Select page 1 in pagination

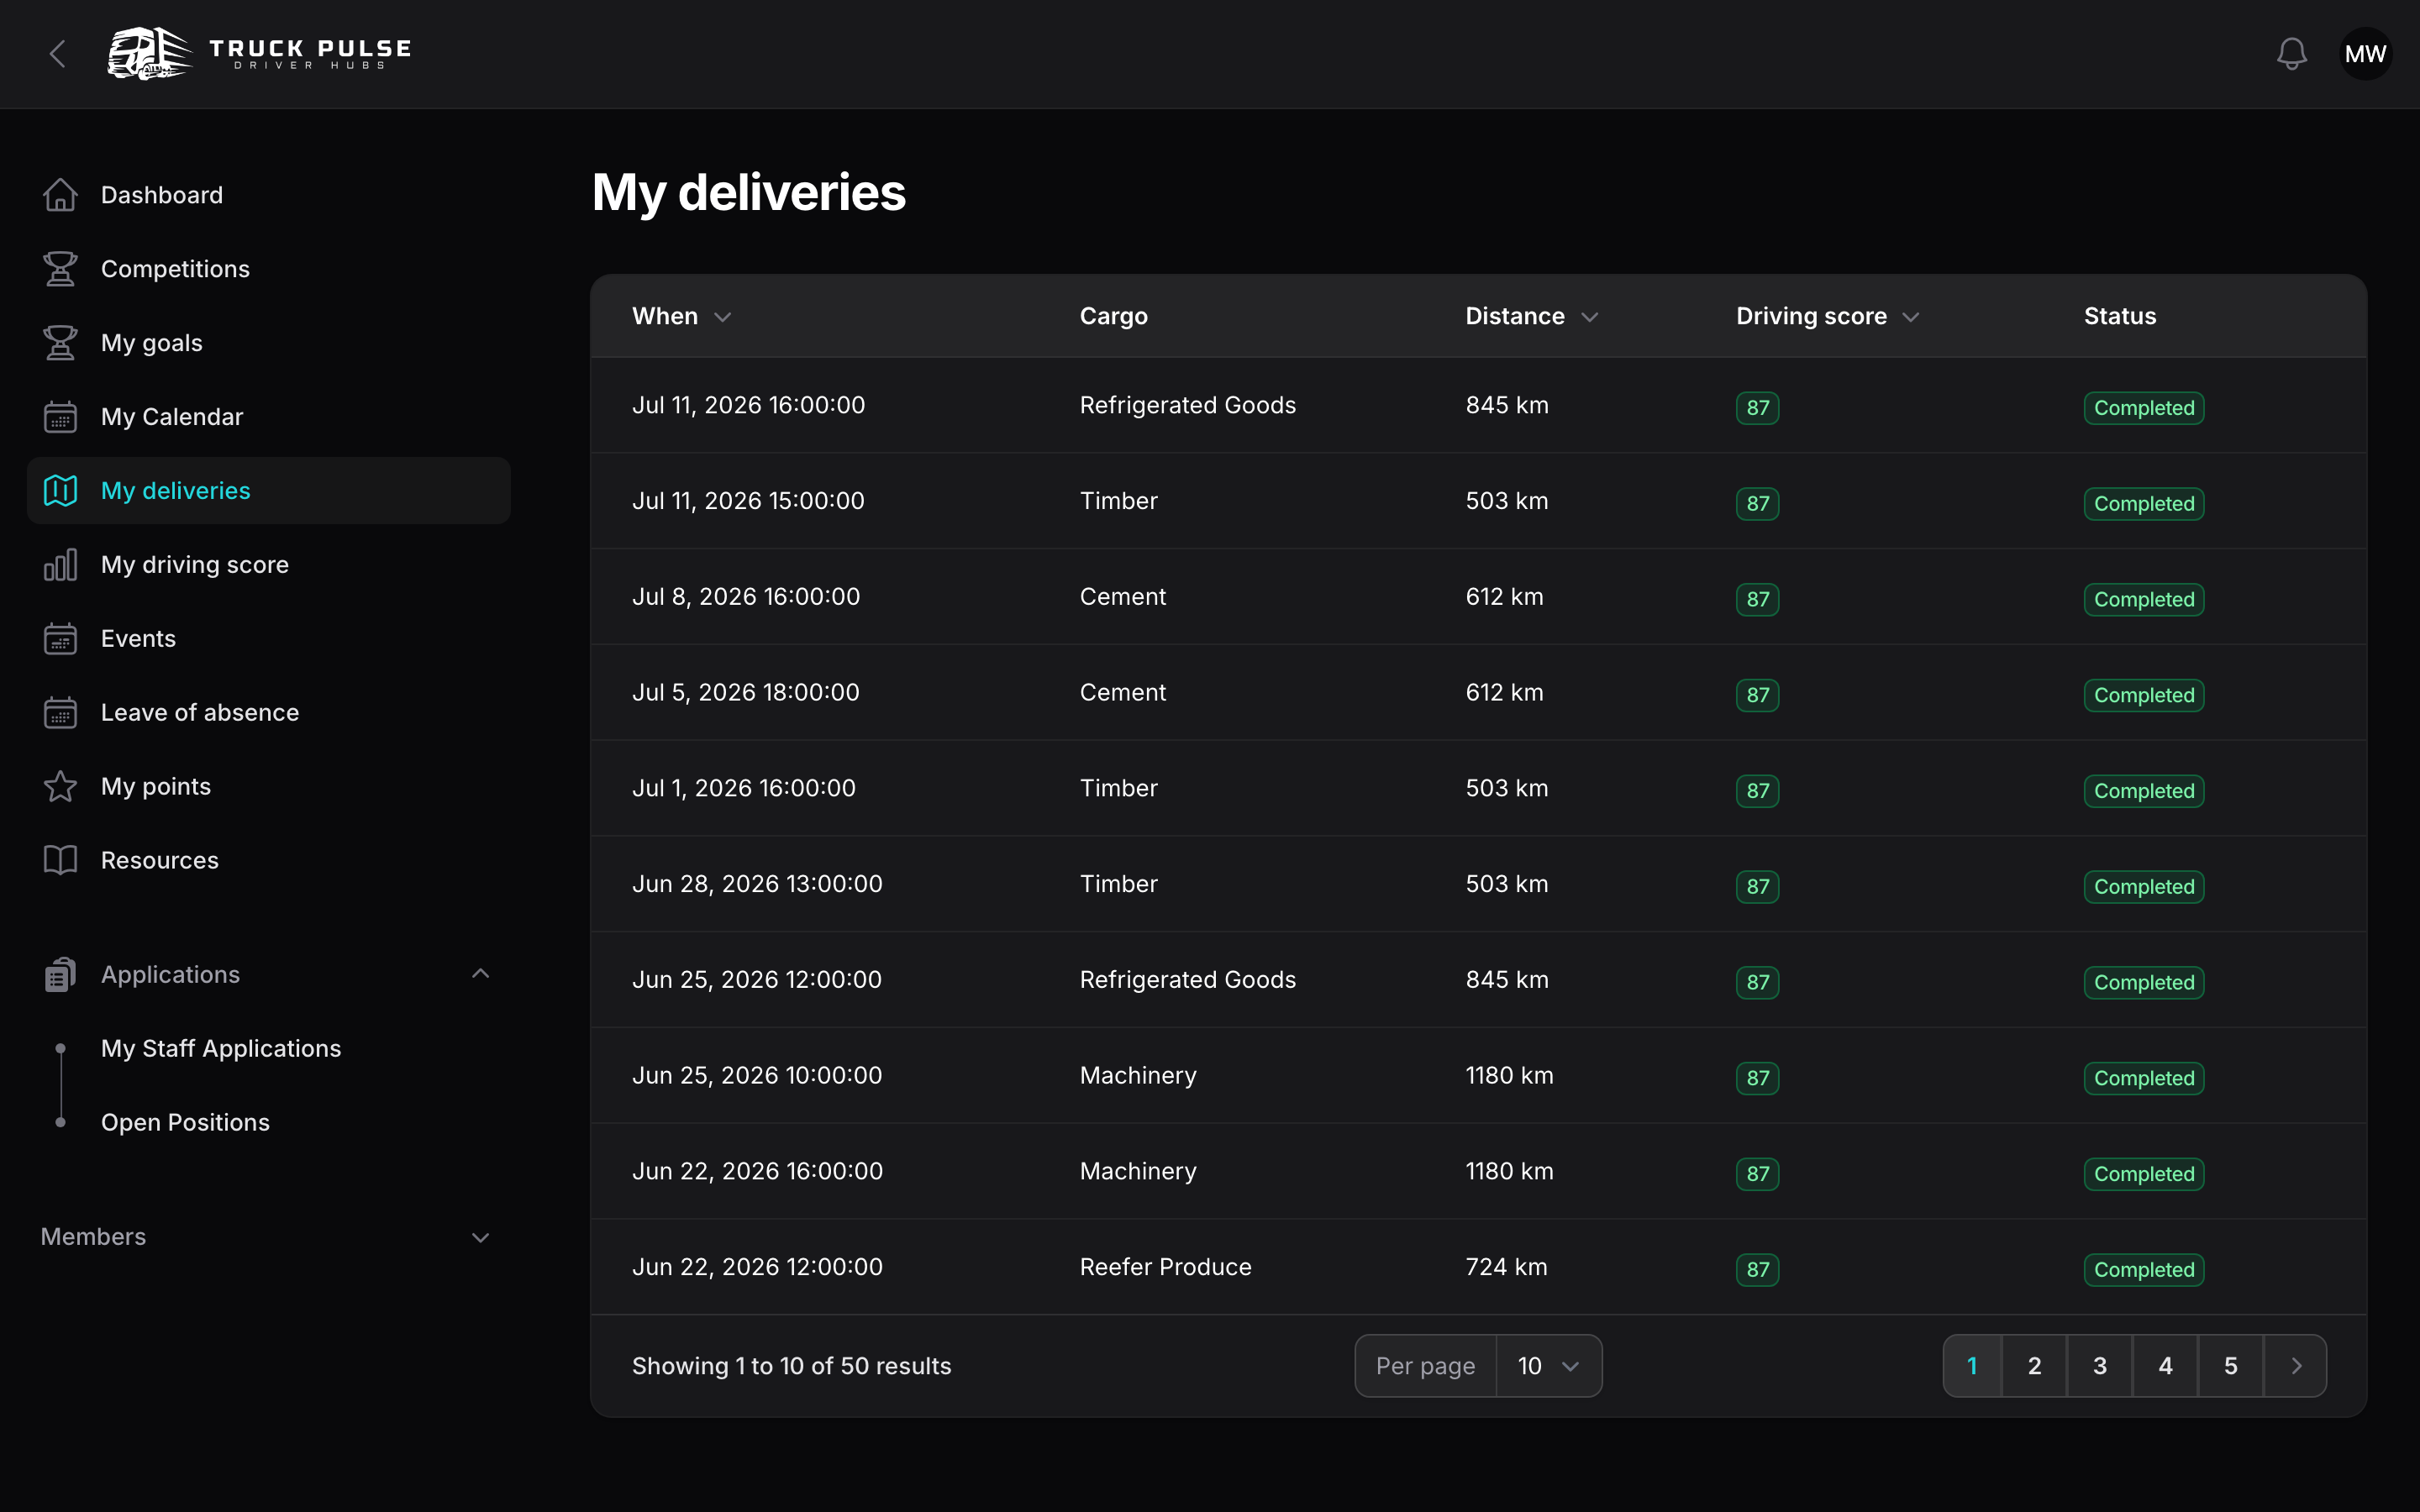click(x=1972, y=1366)
